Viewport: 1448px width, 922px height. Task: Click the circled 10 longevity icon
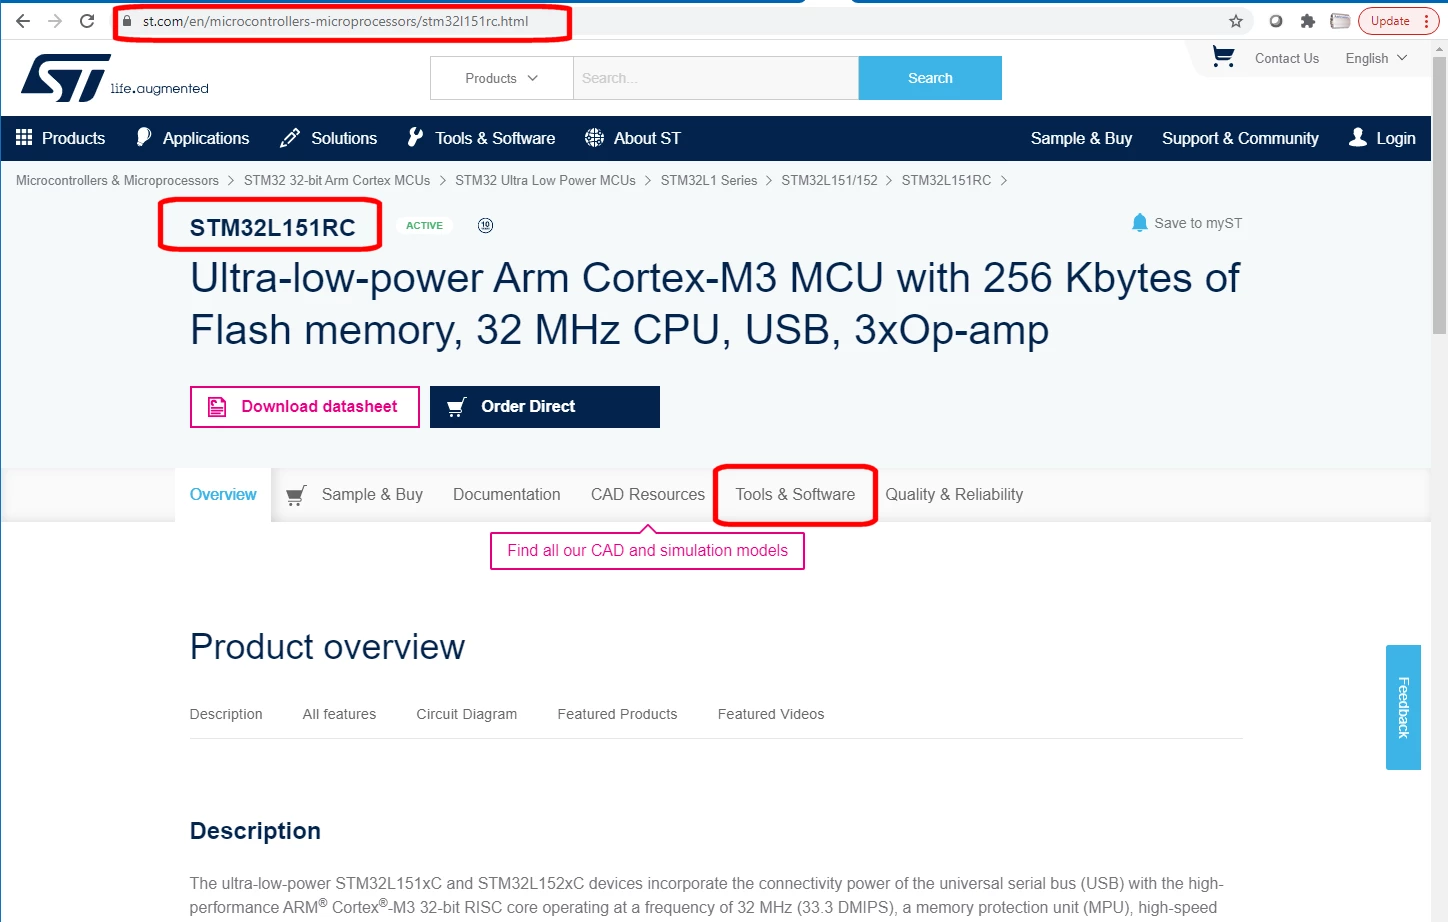pyautogui.click(x=485, y=225)
